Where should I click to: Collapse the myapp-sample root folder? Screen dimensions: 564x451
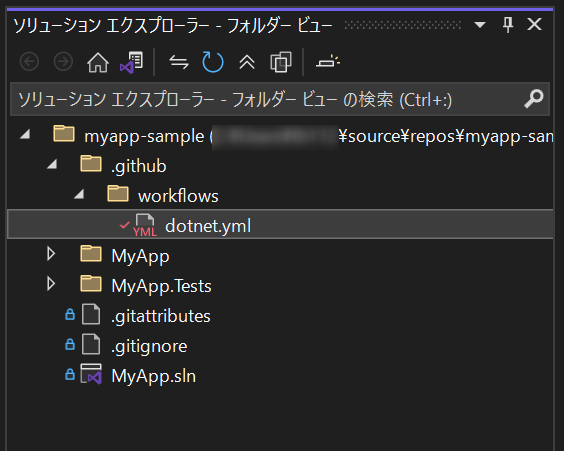(25, 135)
